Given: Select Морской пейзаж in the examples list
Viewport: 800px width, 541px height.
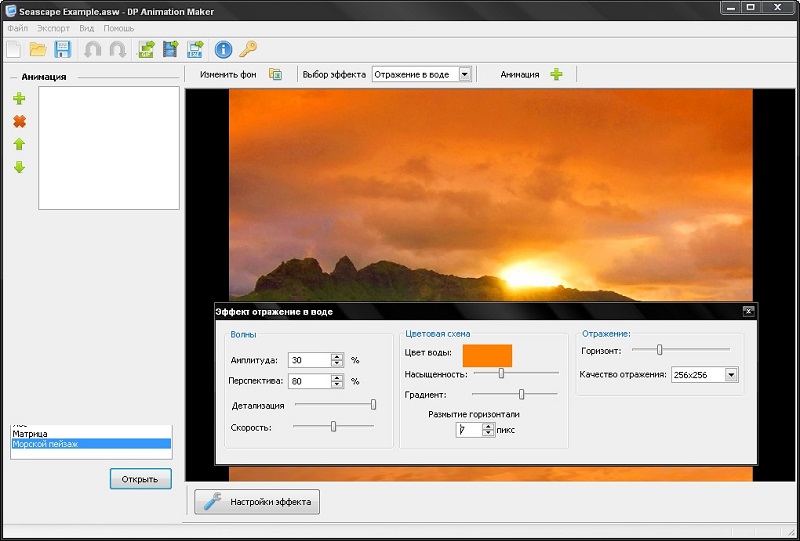Looking at the screenshot, I should [x=91, y=444].
